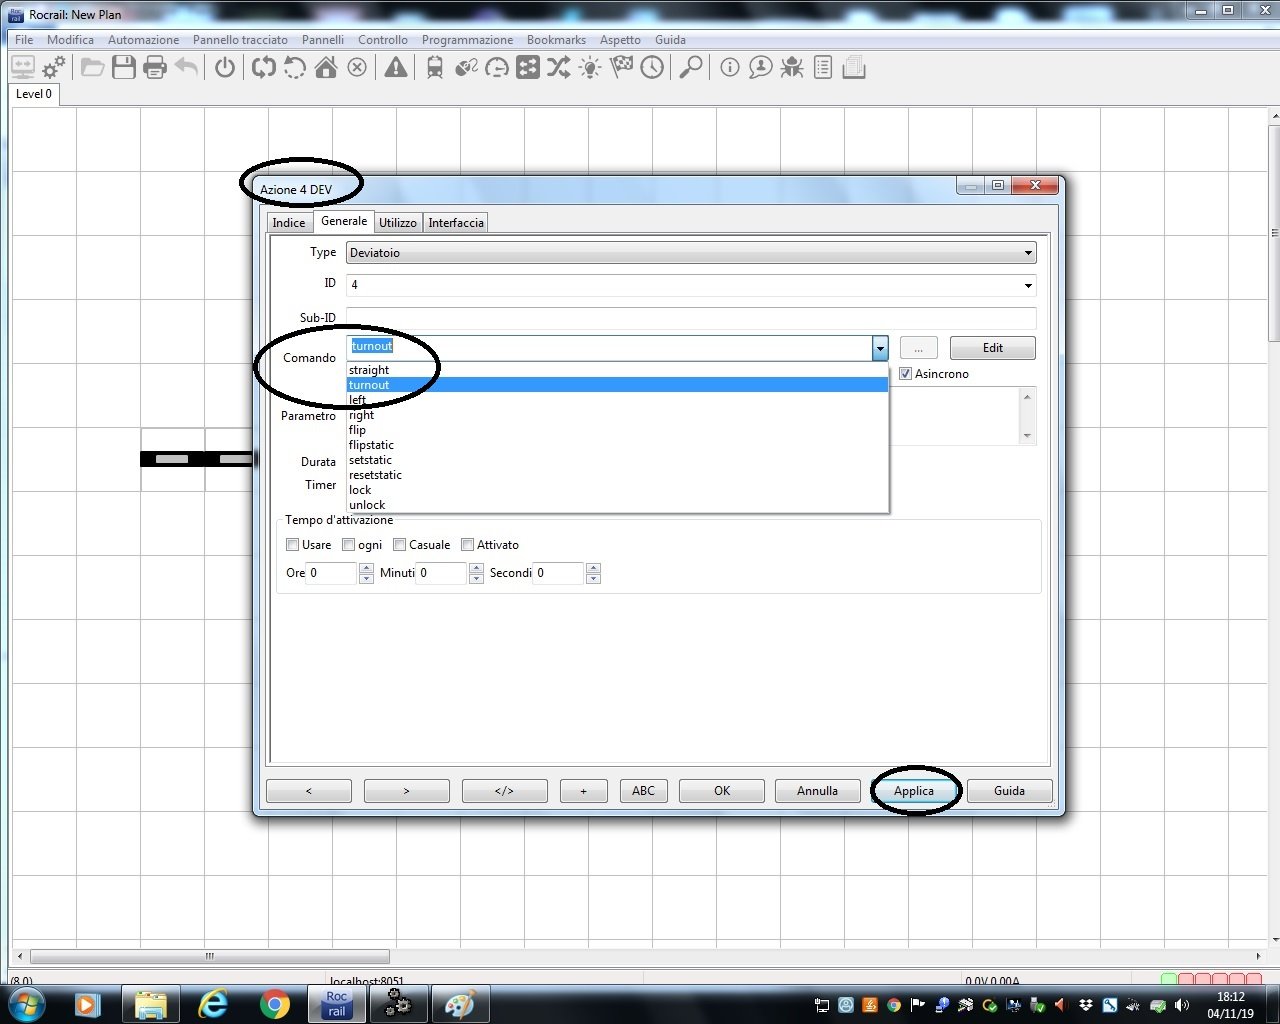Click the Edit button beside Comando

pyautogui.click(x=992, y=348)
